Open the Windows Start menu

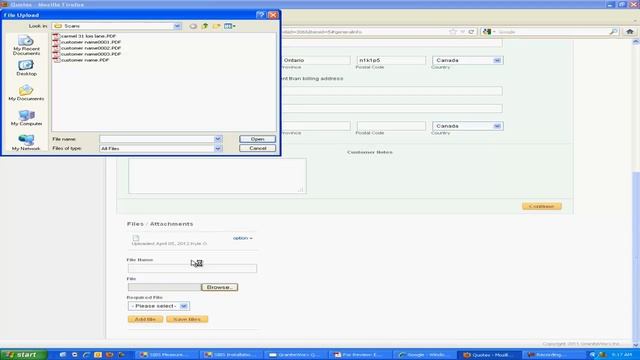pyautogui.click(x=24, y=355)
